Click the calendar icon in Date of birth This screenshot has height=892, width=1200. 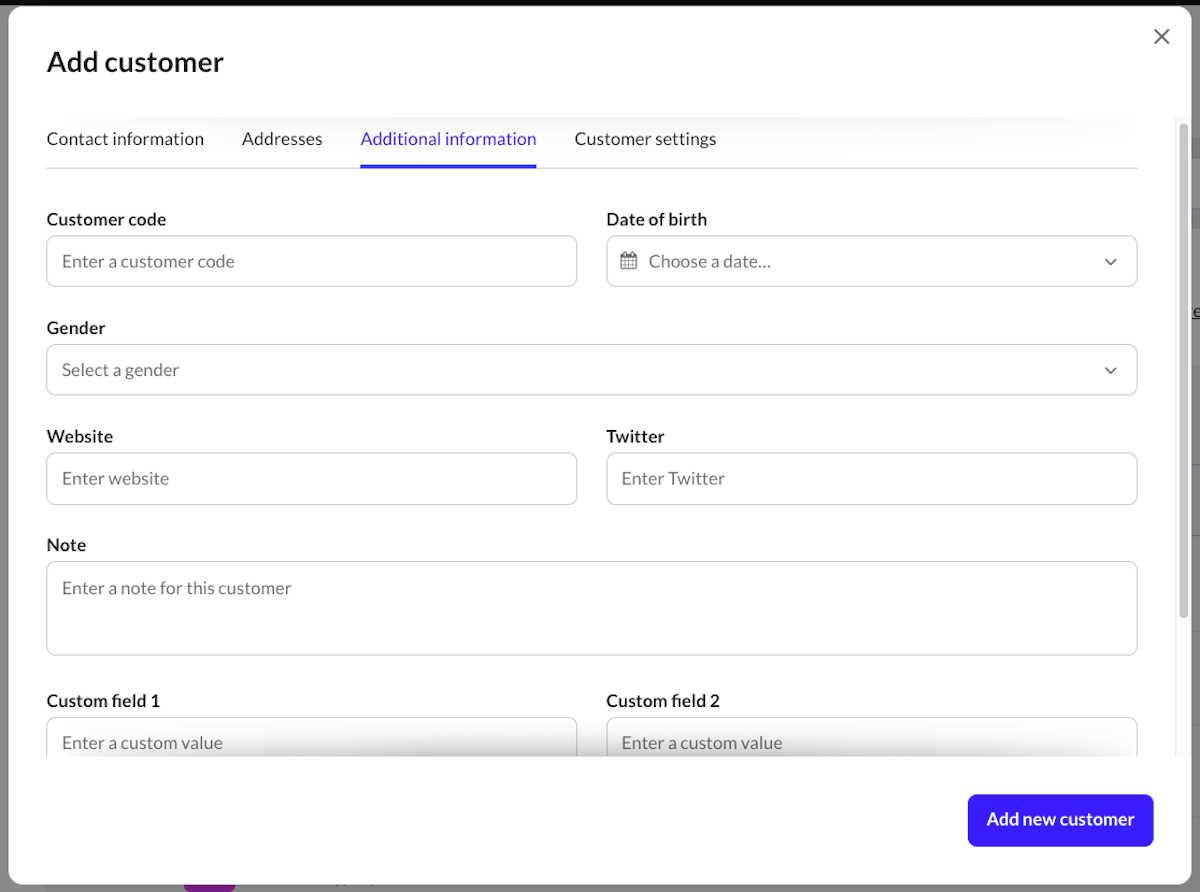pos(629,261)
